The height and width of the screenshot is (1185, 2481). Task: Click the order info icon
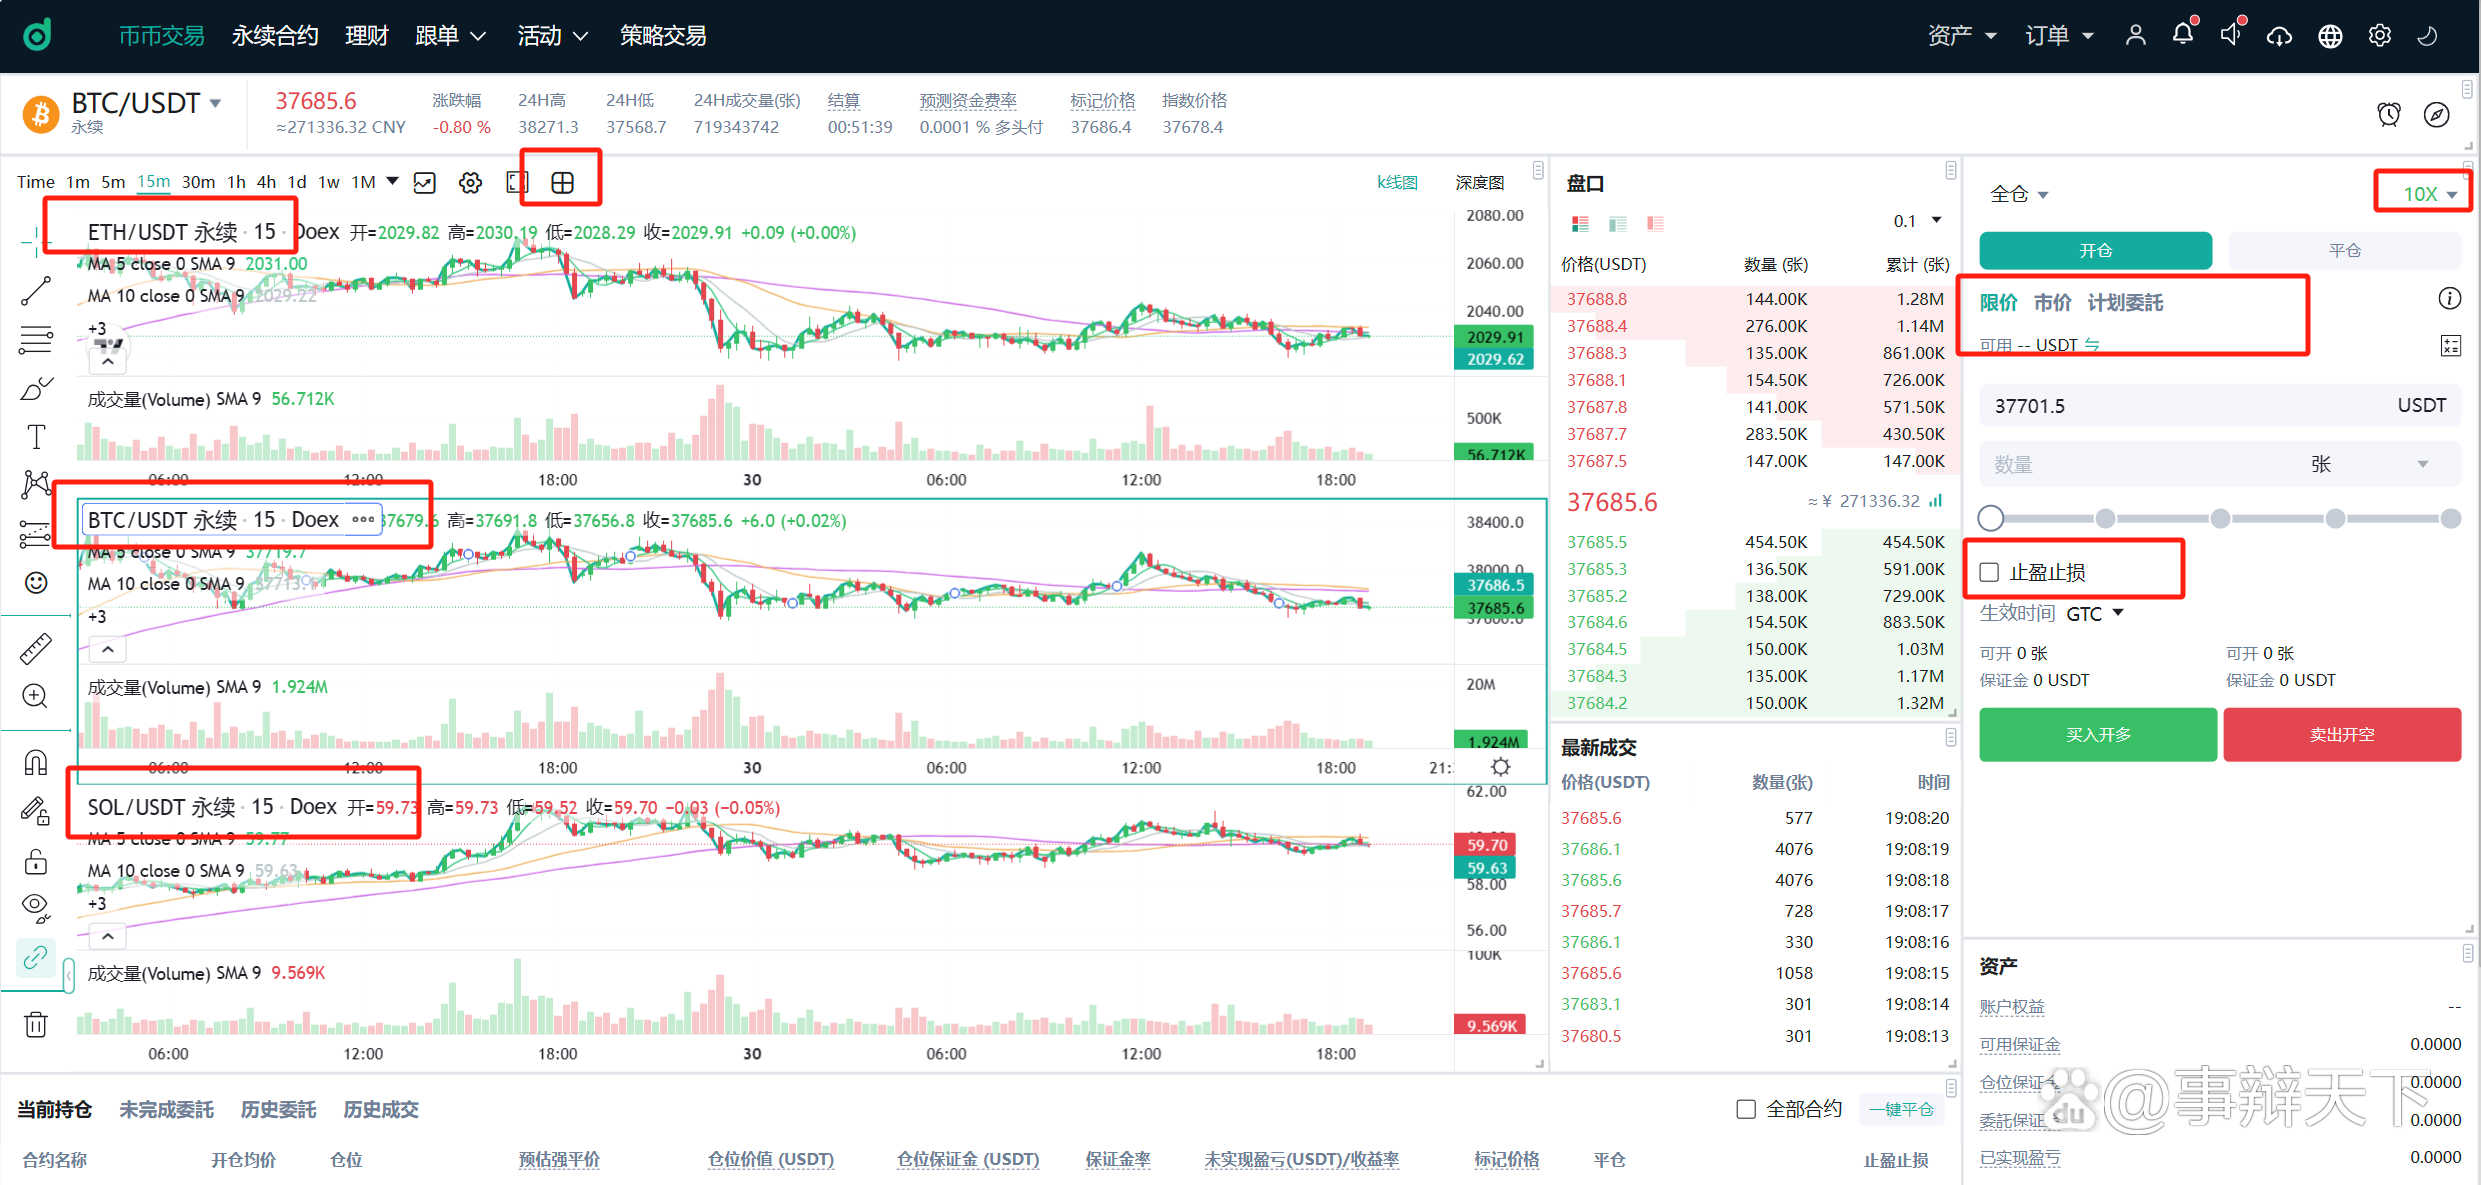[x=2450, y=298]
